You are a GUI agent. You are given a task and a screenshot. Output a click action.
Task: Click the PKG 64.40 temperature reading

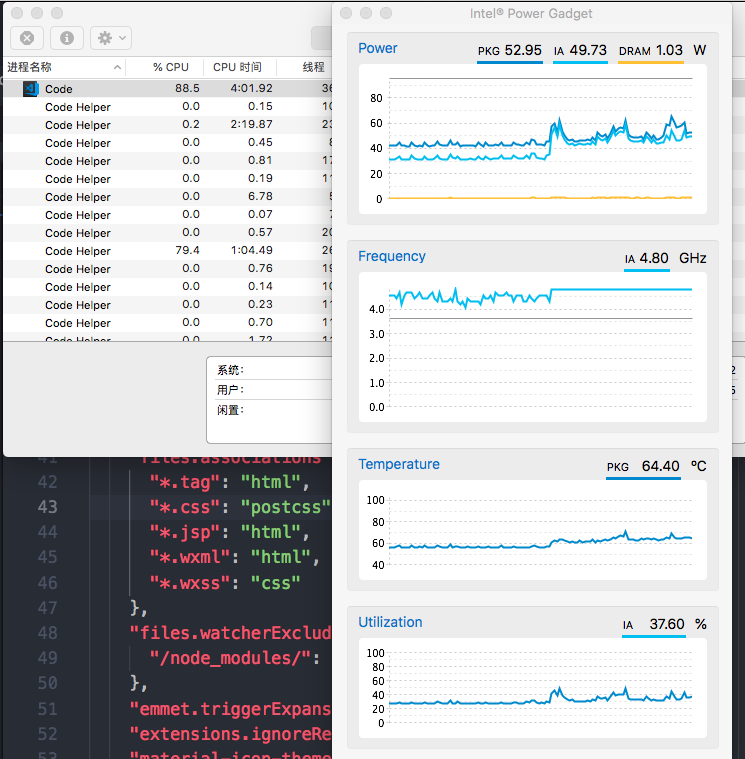643,467
